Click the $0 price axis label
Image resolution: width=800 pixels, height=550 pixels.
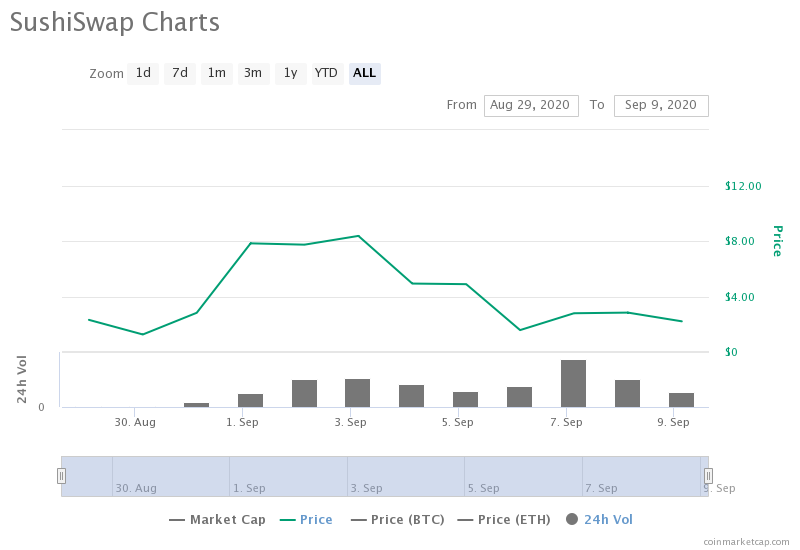731,352
